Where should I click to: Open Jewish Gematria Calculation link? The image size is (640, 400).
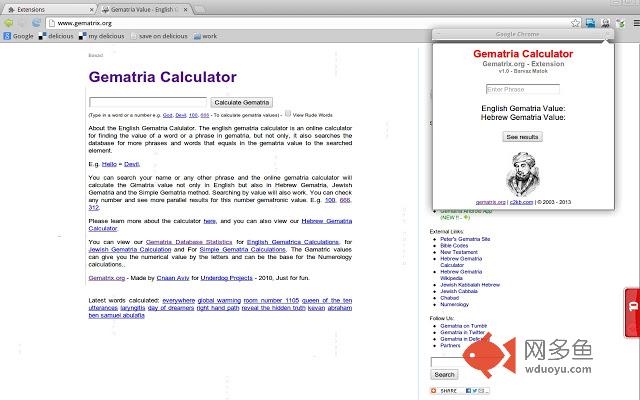click(130, 249)
